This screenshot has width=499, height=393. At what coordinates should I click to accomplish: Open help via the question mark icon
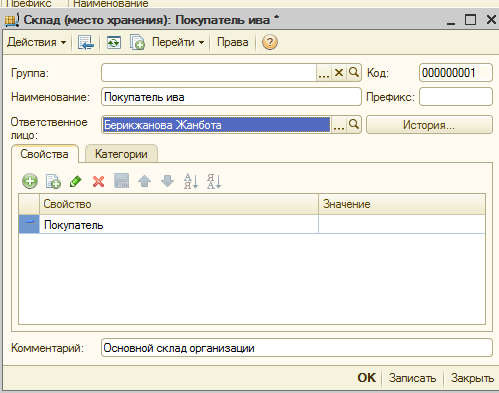pos(270,43)
